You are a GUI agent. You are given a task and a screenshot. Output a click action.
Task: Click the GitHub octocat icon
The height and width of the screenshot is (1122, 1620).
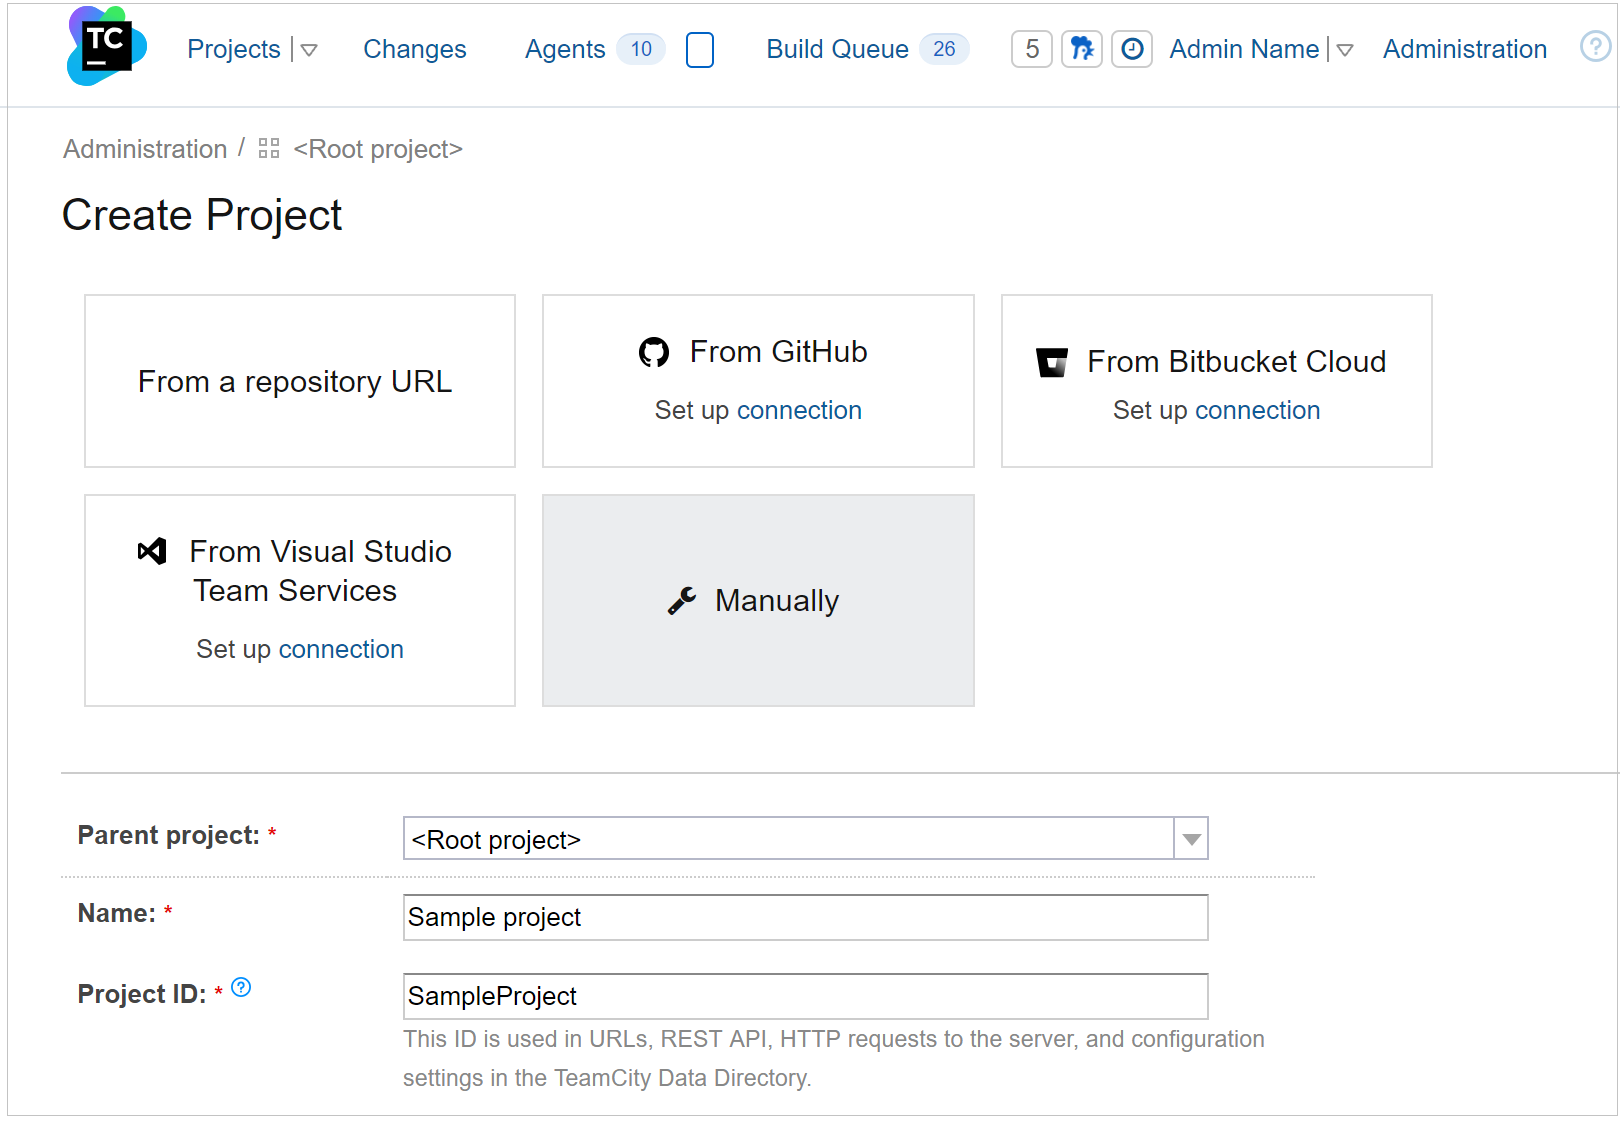(654, 352)
